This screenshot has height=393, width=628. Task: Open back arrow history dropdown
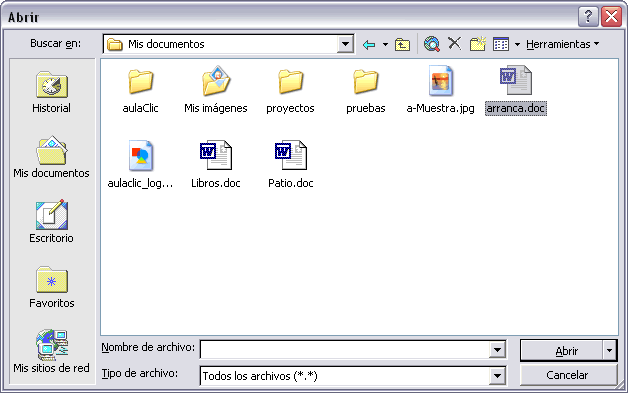pos(385,44)
